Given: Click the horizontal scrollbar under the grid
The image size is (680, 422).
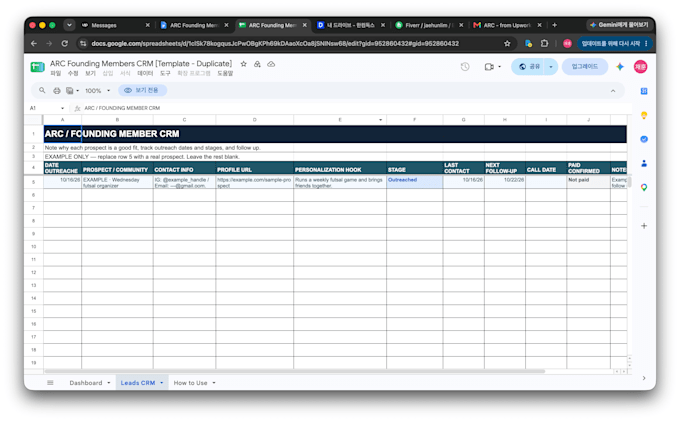Looking at the screenshot, I should [x=295, y=371].
